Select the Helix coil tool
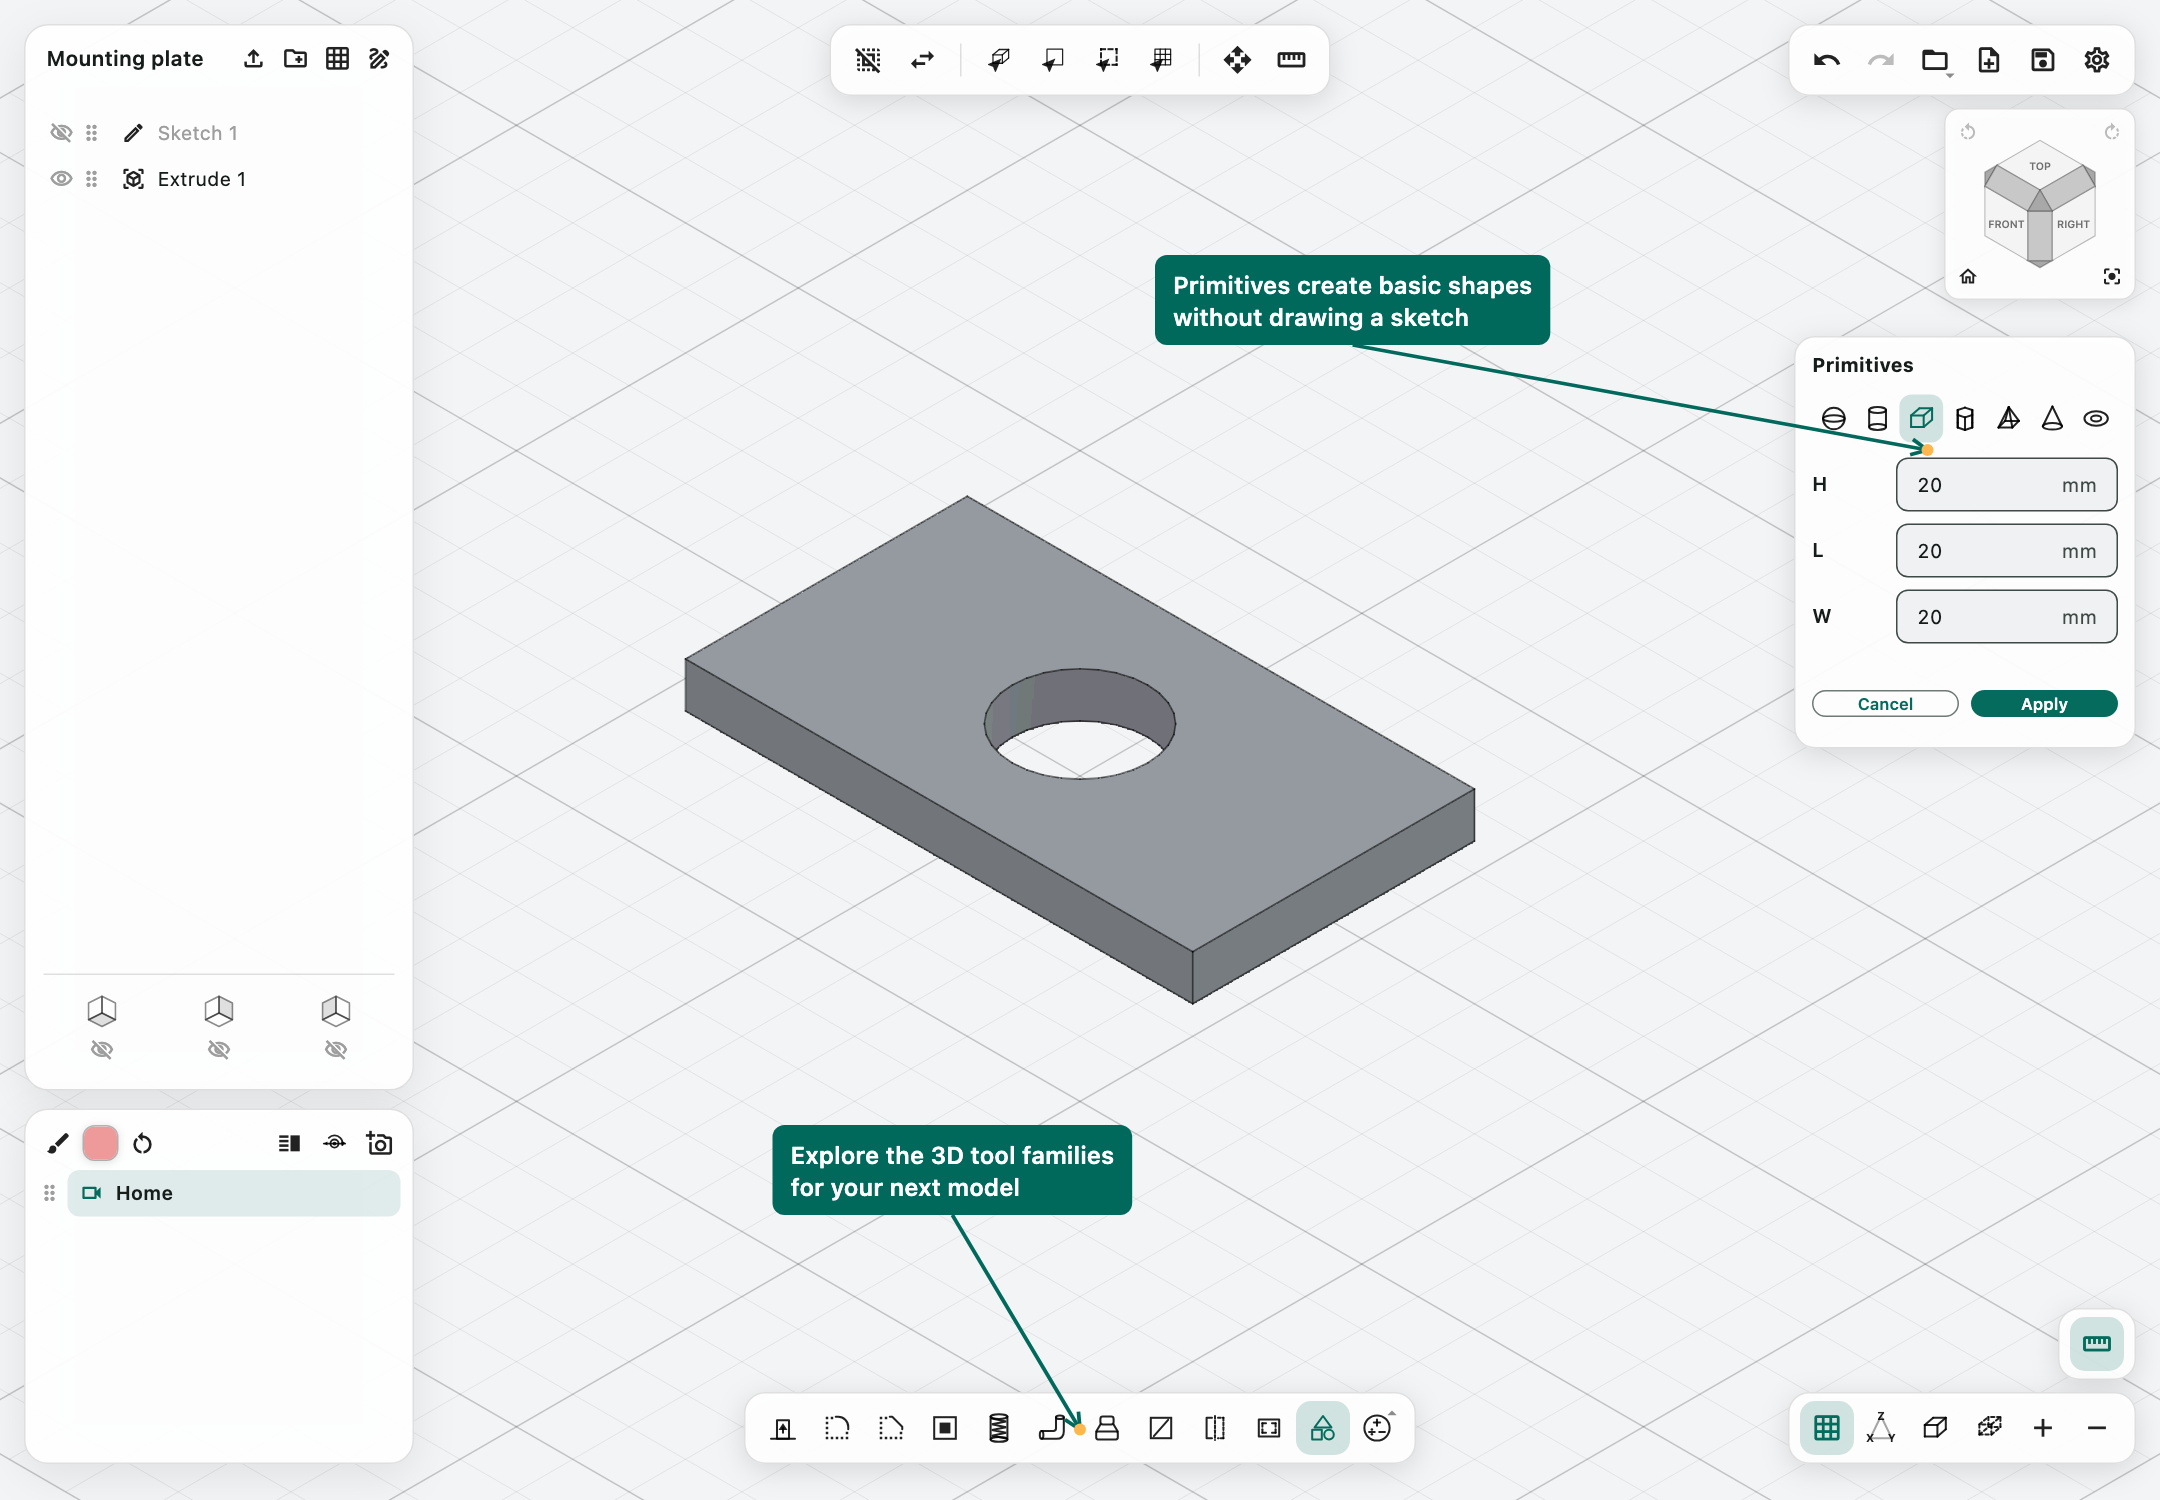The width and height of the screenshot is (2160, 1500). tap(999, 1428)
